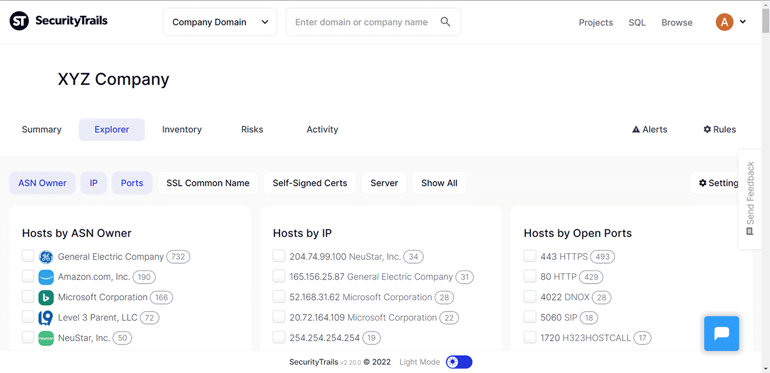Check the Level 3 Parent, LLC checkbox
Viewport: 770px width, 373px height.
point(28,317)
